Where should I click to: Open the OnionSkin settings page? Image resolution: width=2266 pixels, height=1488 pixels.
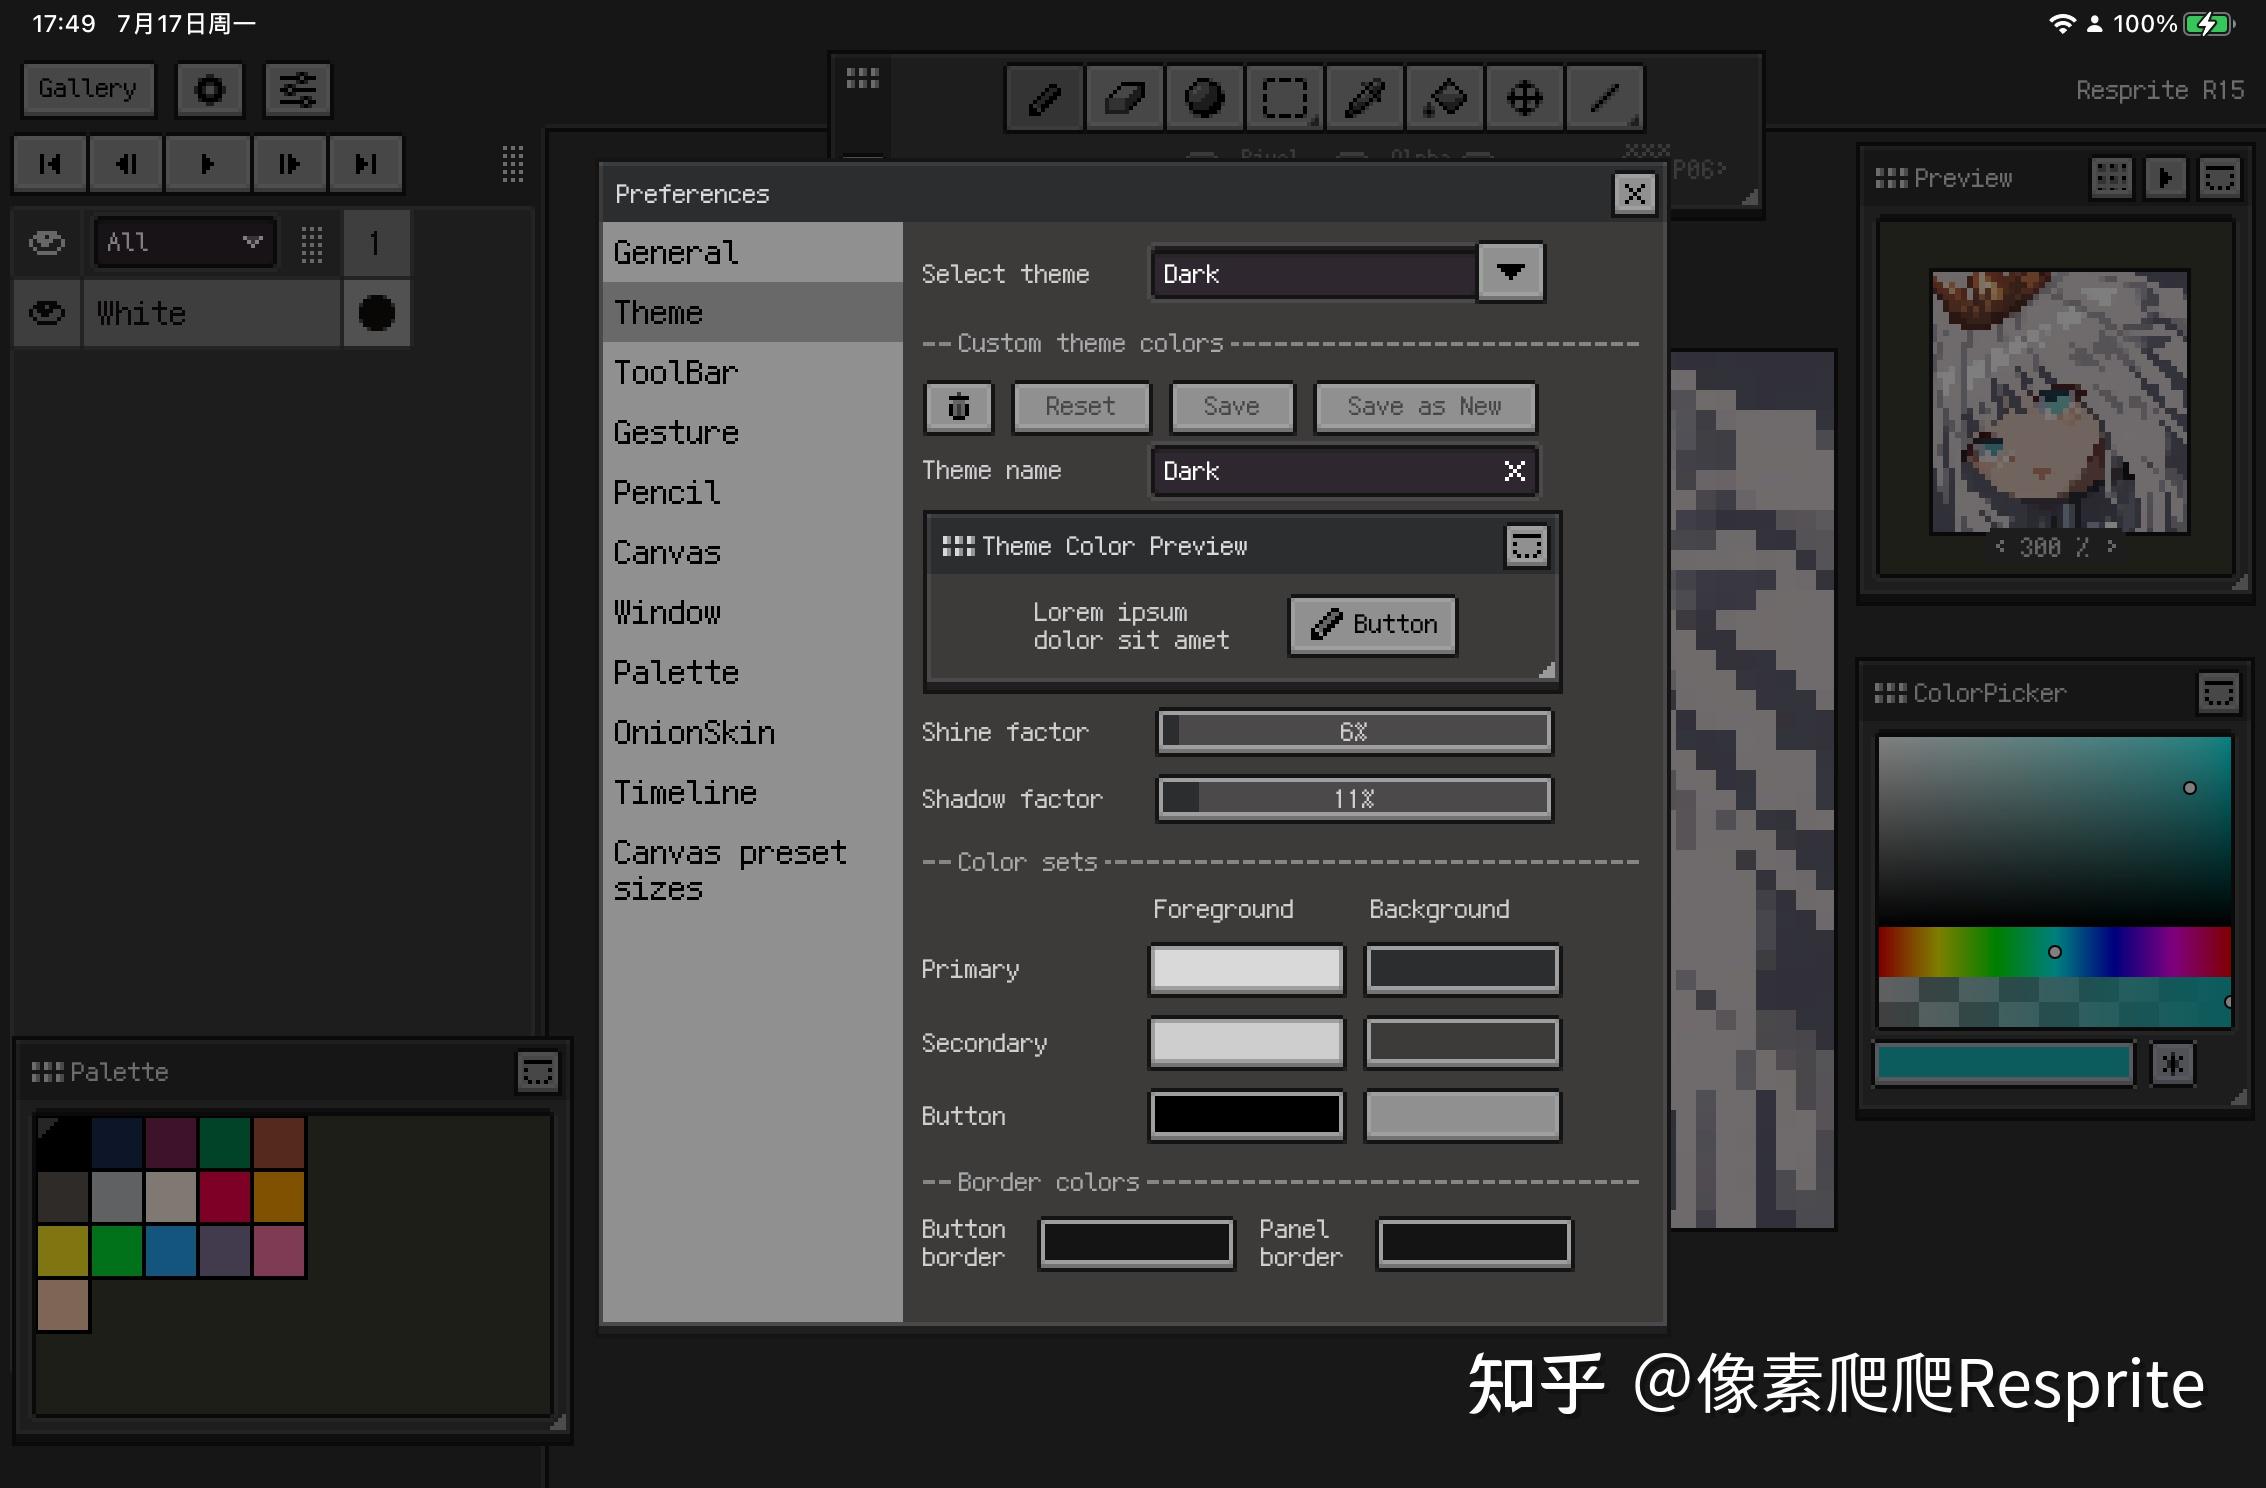pyautogui.click(x=693, y=732)
